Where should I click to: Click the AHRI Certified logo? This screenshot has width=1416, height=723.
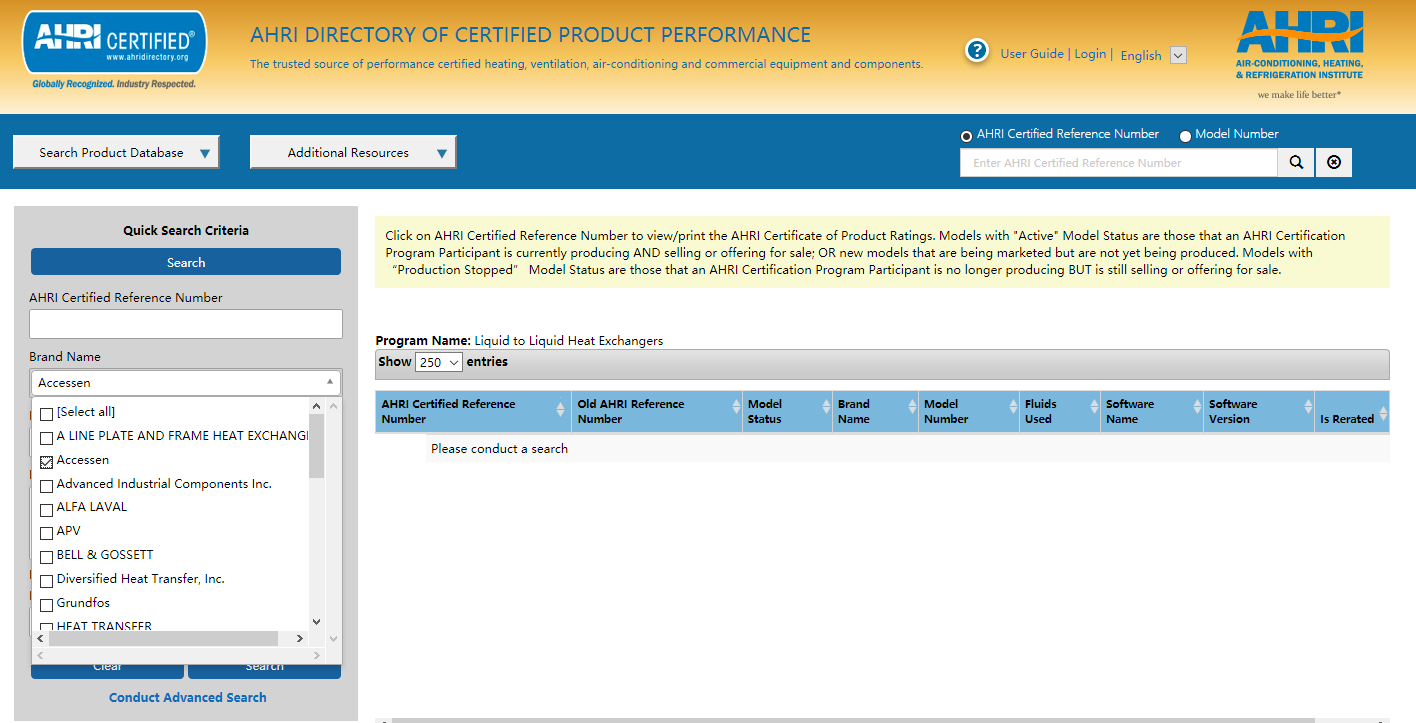tap(114, 48)
